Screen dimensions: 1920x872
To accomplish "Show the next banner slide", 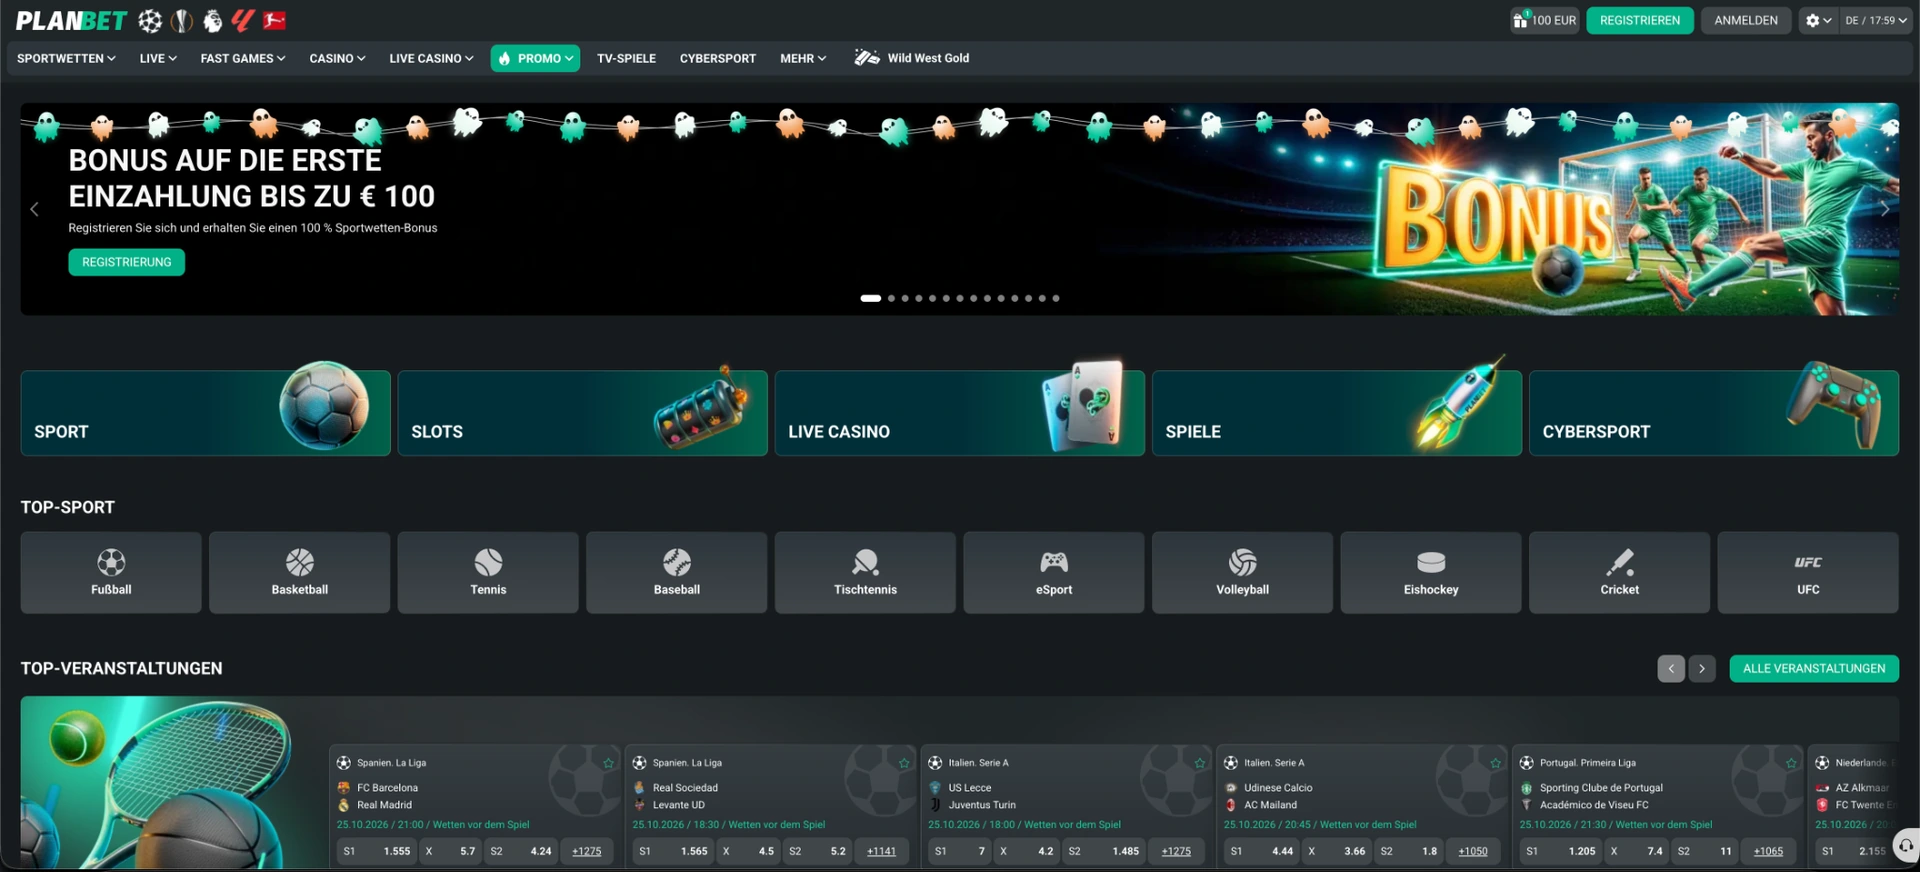I will point(1884,209).
